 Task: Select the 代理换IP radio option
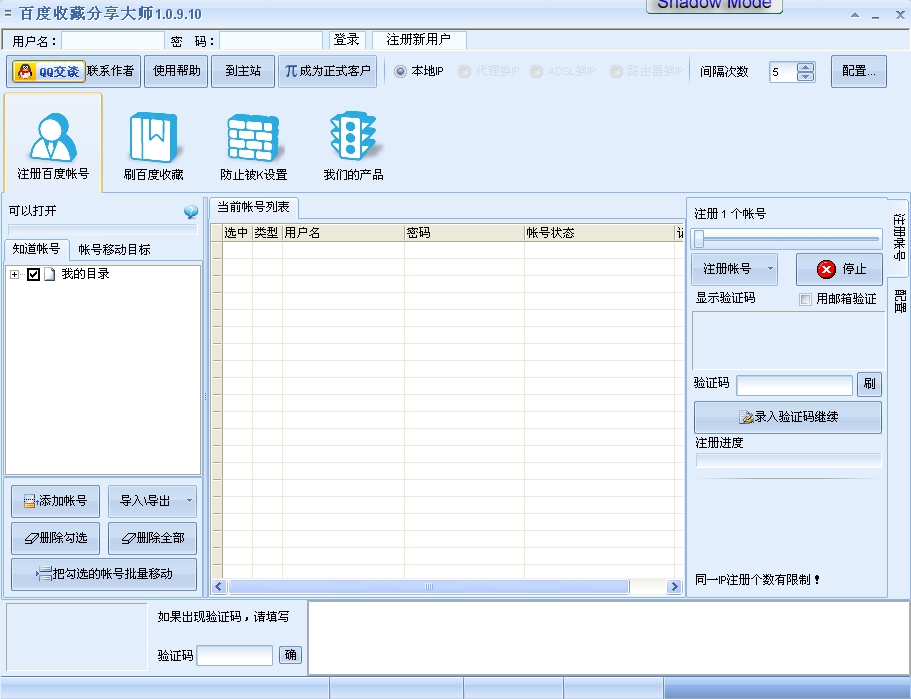(464, 71)
